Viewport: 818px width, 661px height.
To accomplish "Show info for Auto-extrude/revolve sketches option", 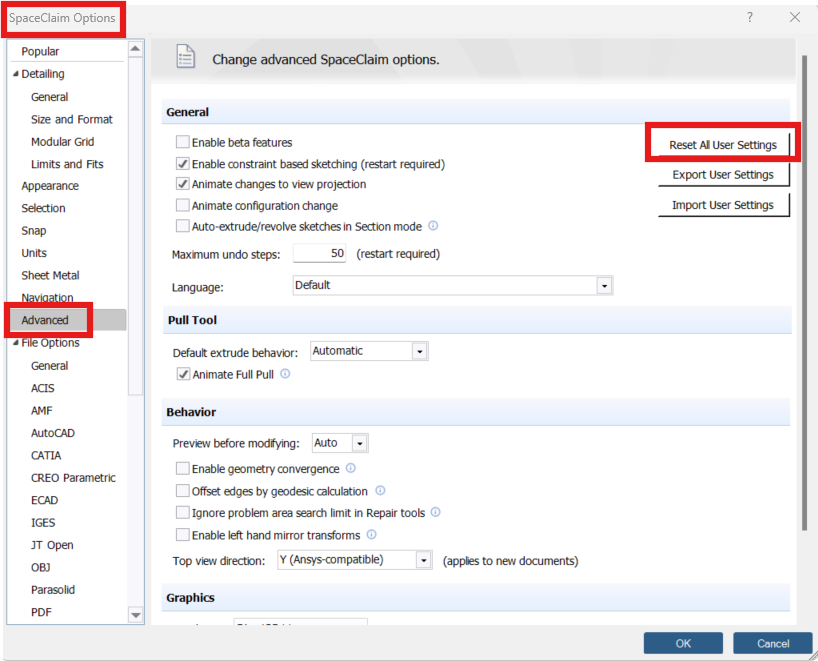I will click(x=433, y=226).
